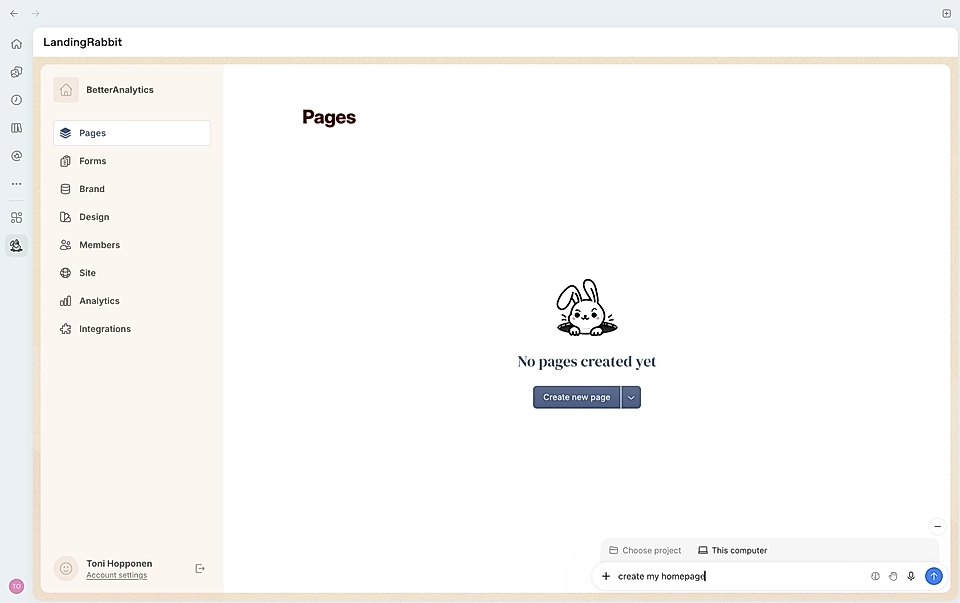The image size is (960, 603).
Task: Click the LandingRabbit title
Action: (83, 42)
